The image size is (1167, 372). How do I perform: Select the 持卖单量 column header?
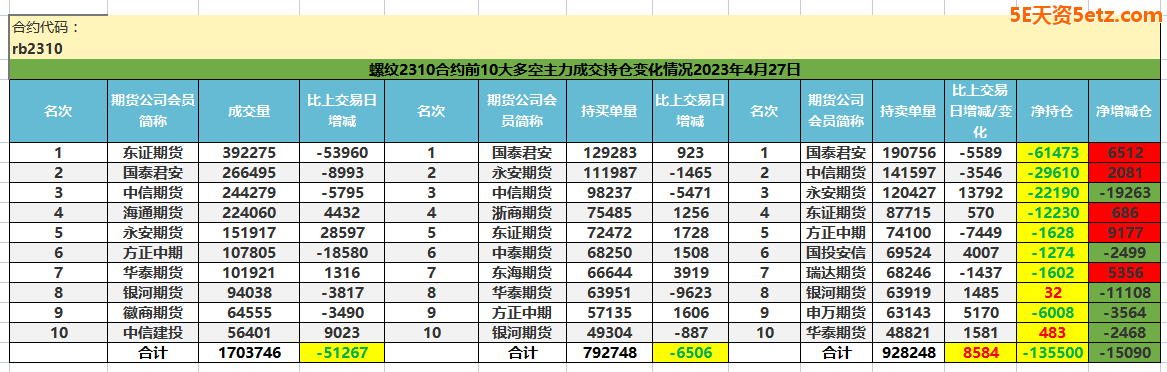pyautogui.click(x=908, y=112)
